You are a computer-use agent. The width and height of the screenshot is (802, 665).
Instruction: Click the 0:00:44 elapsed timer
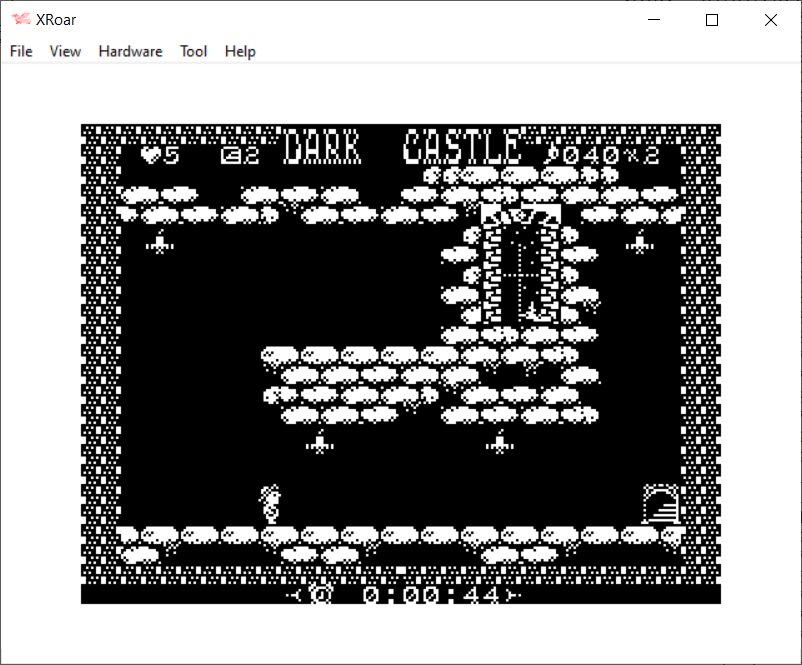432,595
